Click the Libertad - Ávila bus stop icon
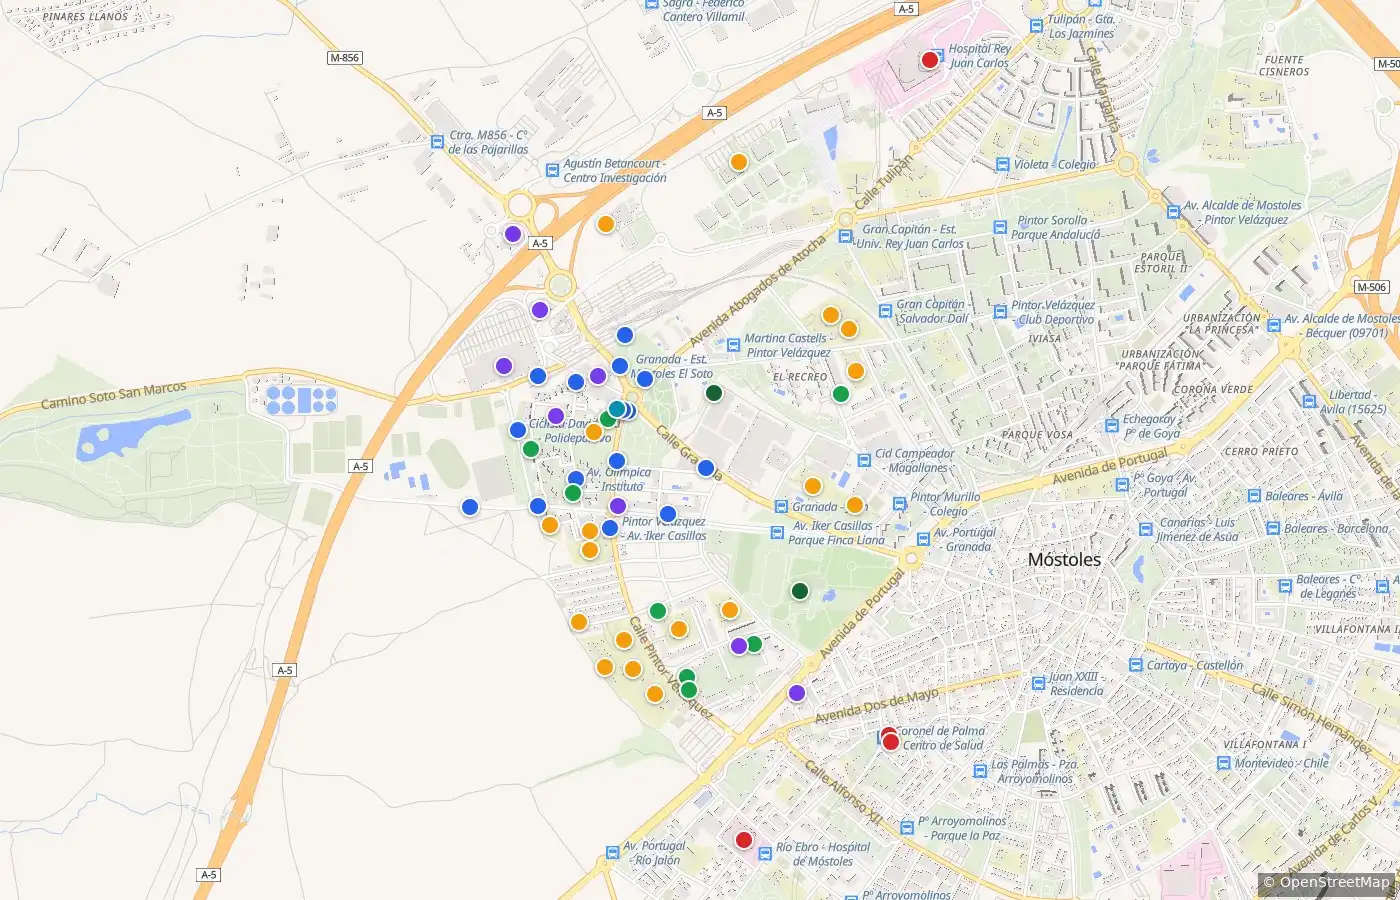 [1310, 401]
